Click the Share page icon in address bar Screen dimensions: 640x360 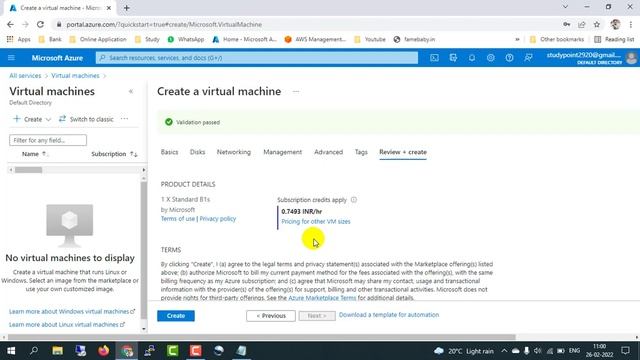point(582,24)
